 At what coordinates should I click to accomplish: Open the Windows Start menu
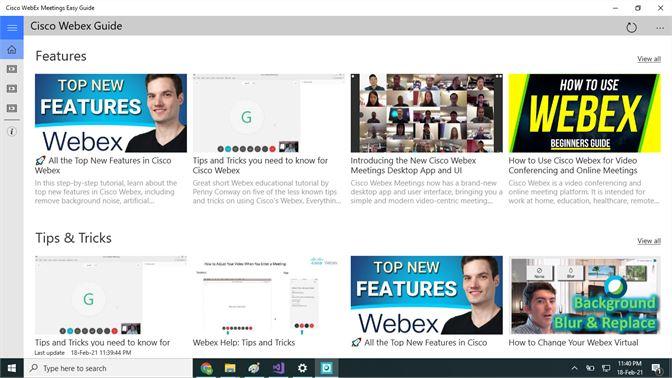pyautogui.click(x=12, y=368)
